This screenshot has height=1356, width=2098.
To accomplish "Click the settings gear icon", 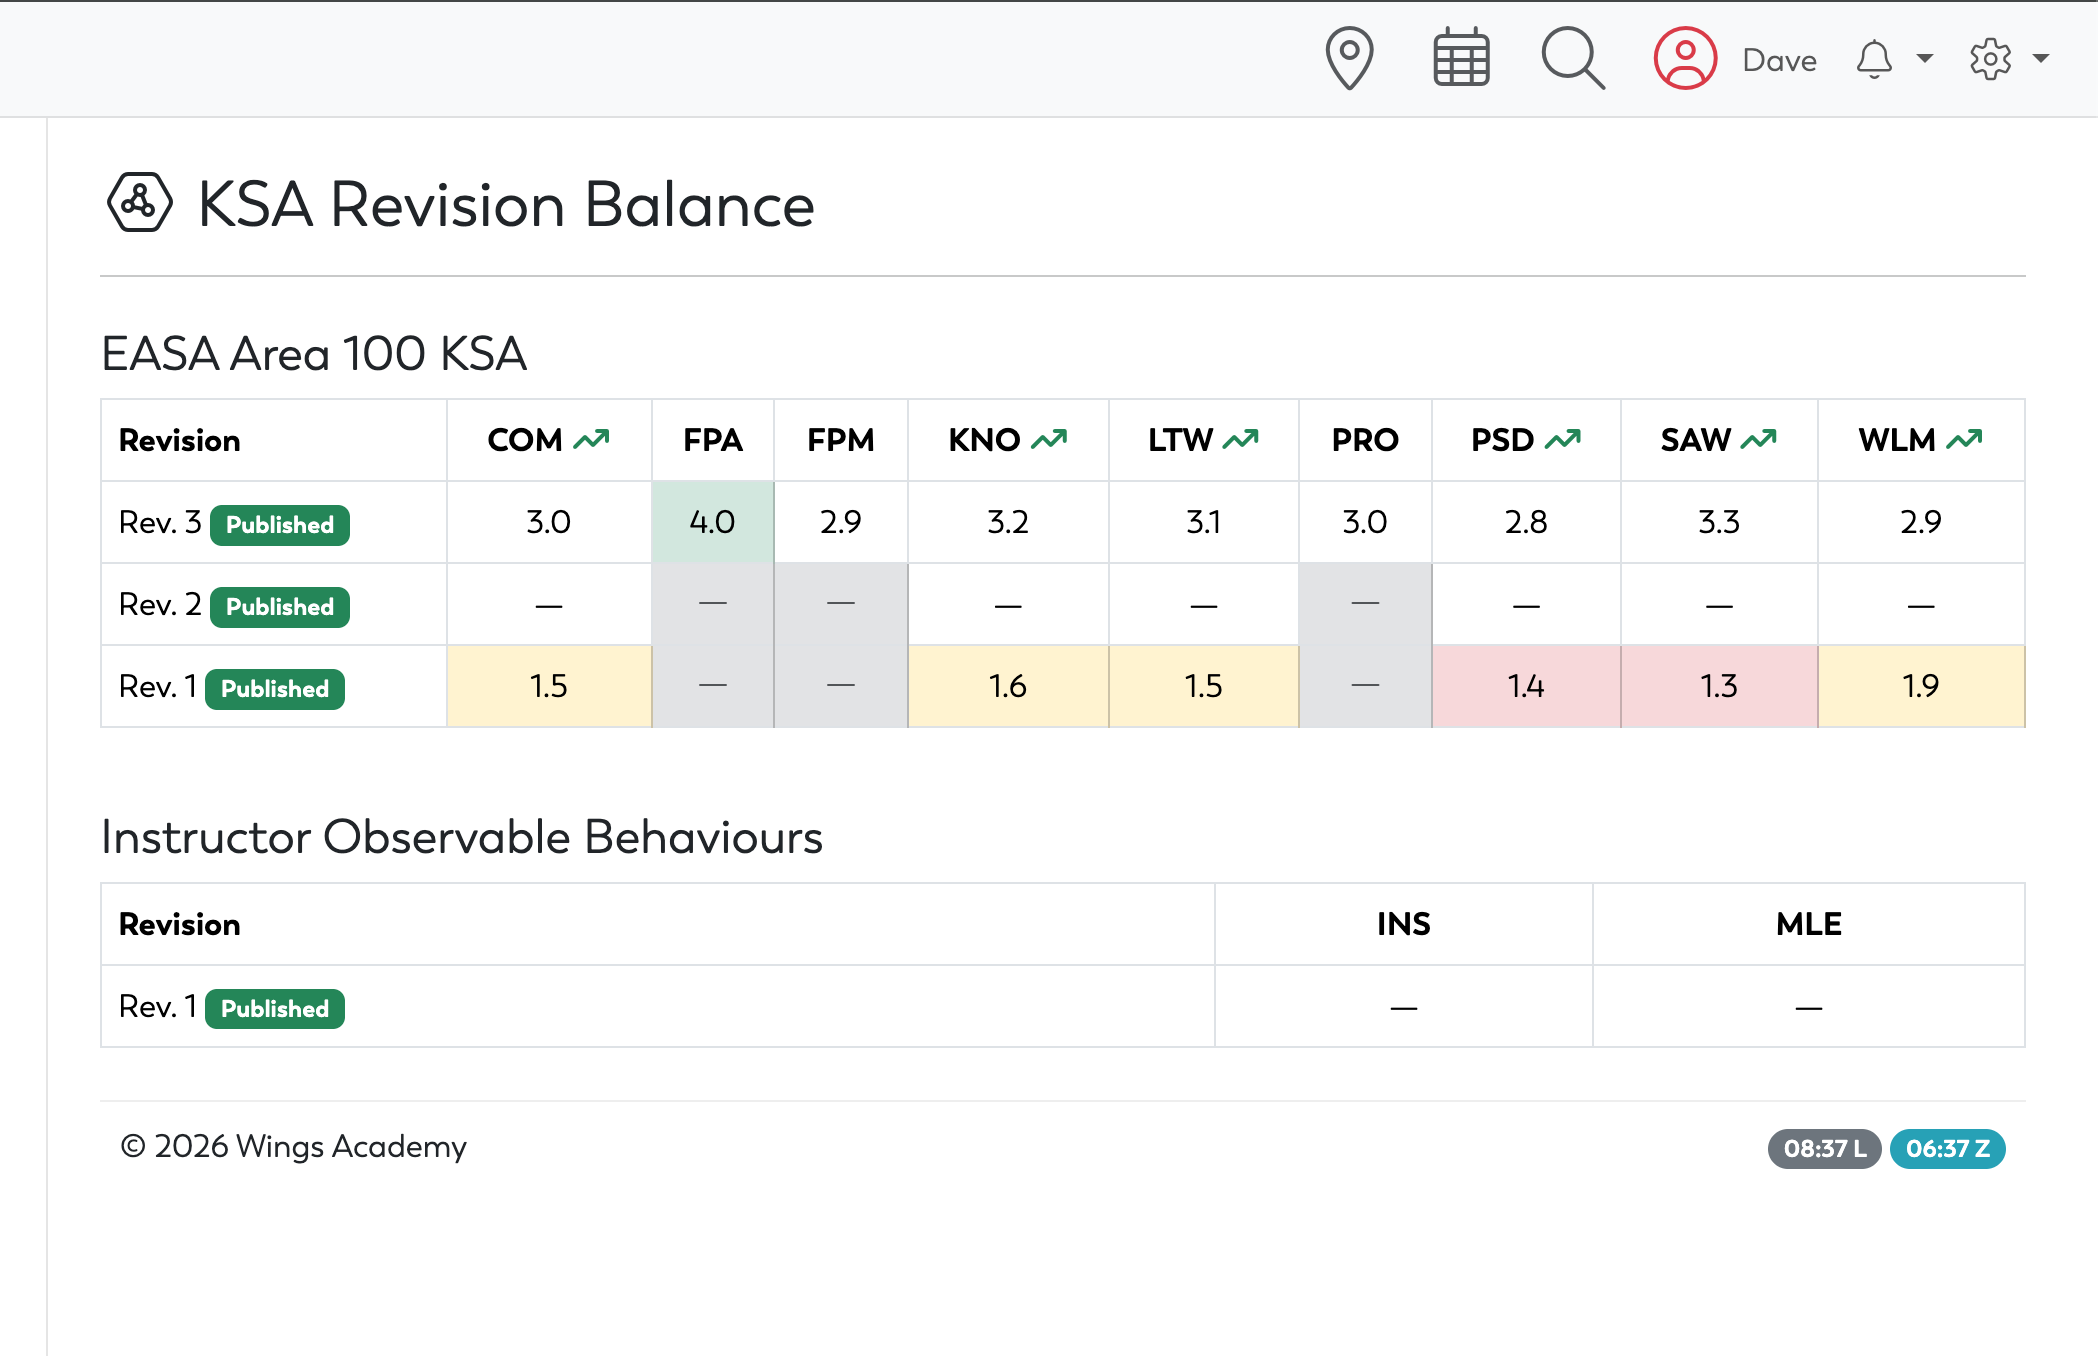I will click(x=1990, y=59).
